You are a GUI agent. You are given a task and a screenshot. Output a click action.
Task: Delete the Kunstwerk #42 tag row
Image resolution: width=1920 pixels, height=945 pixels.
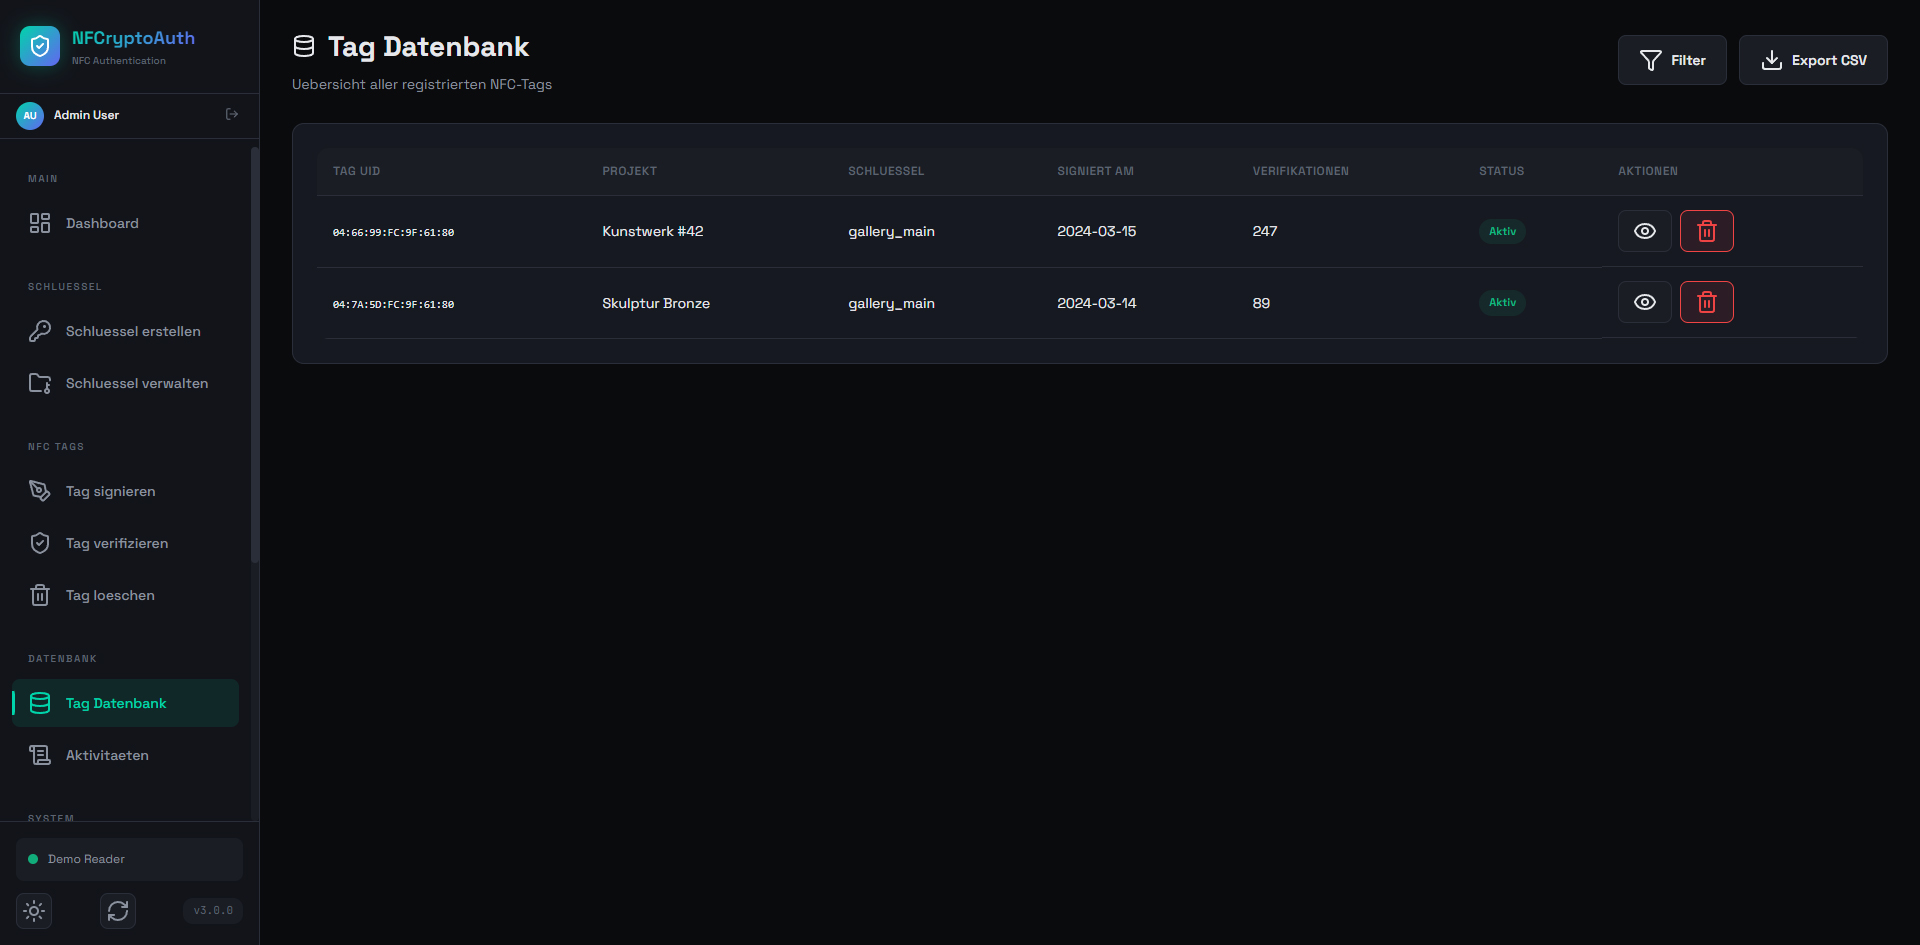pos(1706,231)
